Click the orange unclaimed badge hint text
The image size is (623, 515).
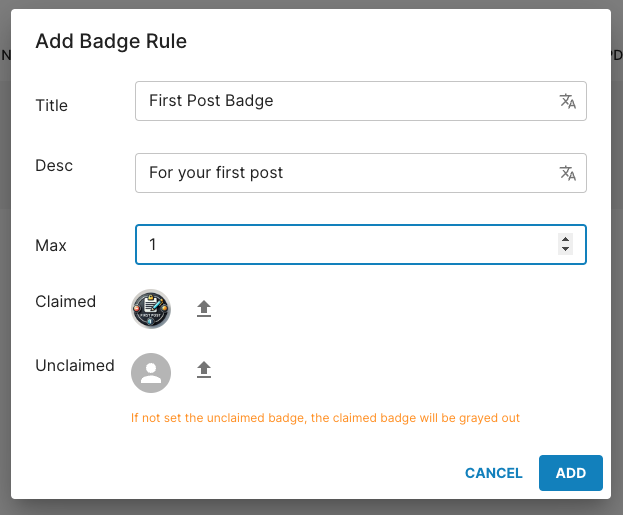325,417
